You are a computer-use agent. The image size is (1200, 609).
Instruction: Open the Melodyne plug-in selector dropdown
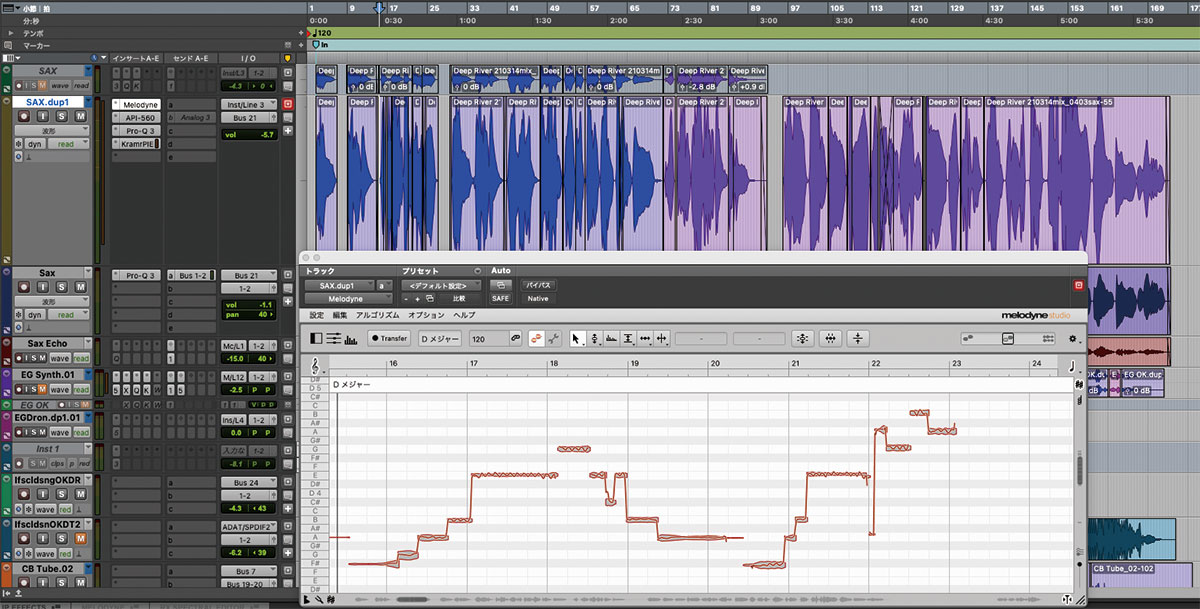tap(347, 298)
